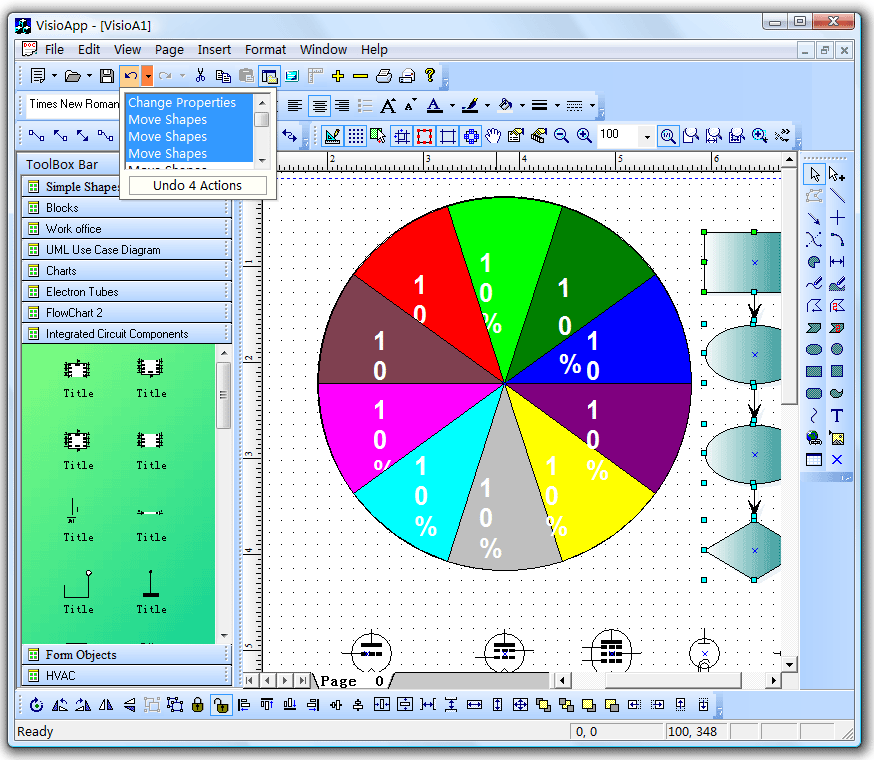Viewport: 874px width, 760px height.
Task: Select the table tool in right palette
Action: (814, 459)
